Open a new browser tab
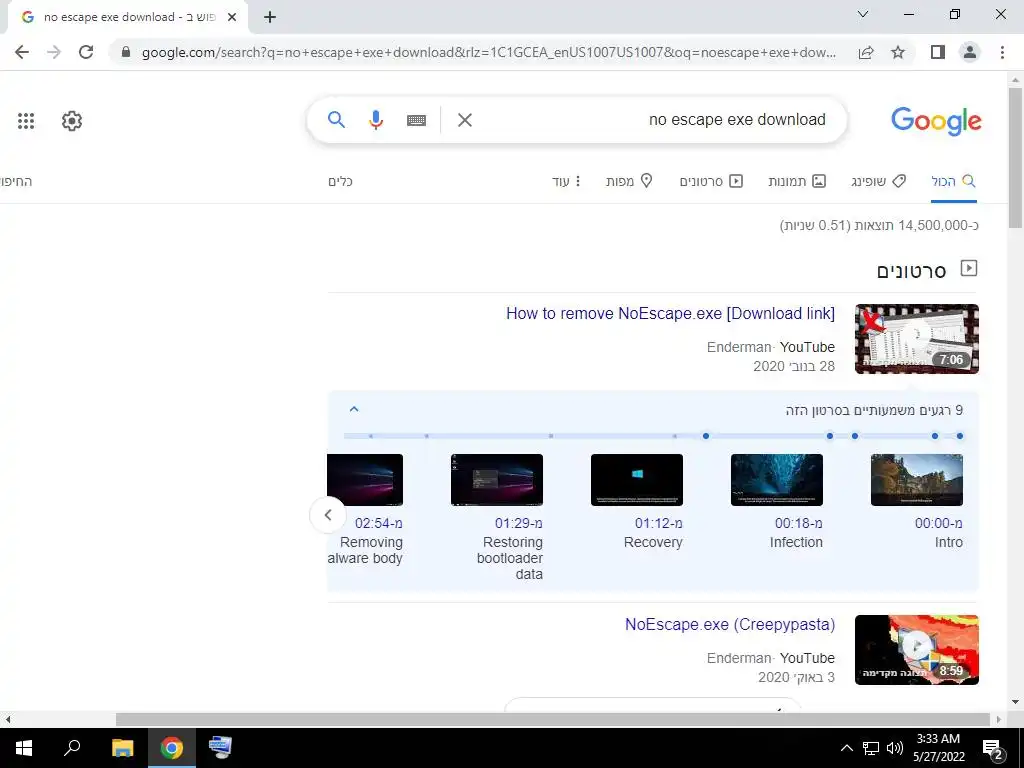The image size is (1024, 768). 270,17
